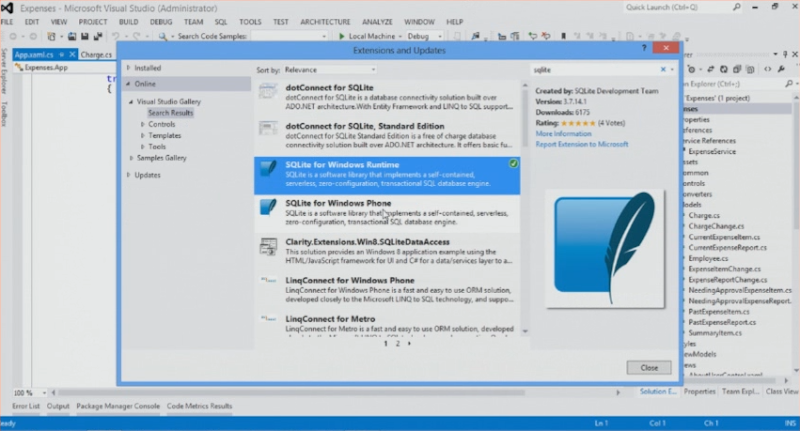Image resolution: width=800 pixels, height=431 pixels.
Task: Expand the Controls node
Action: pos(142,124)
